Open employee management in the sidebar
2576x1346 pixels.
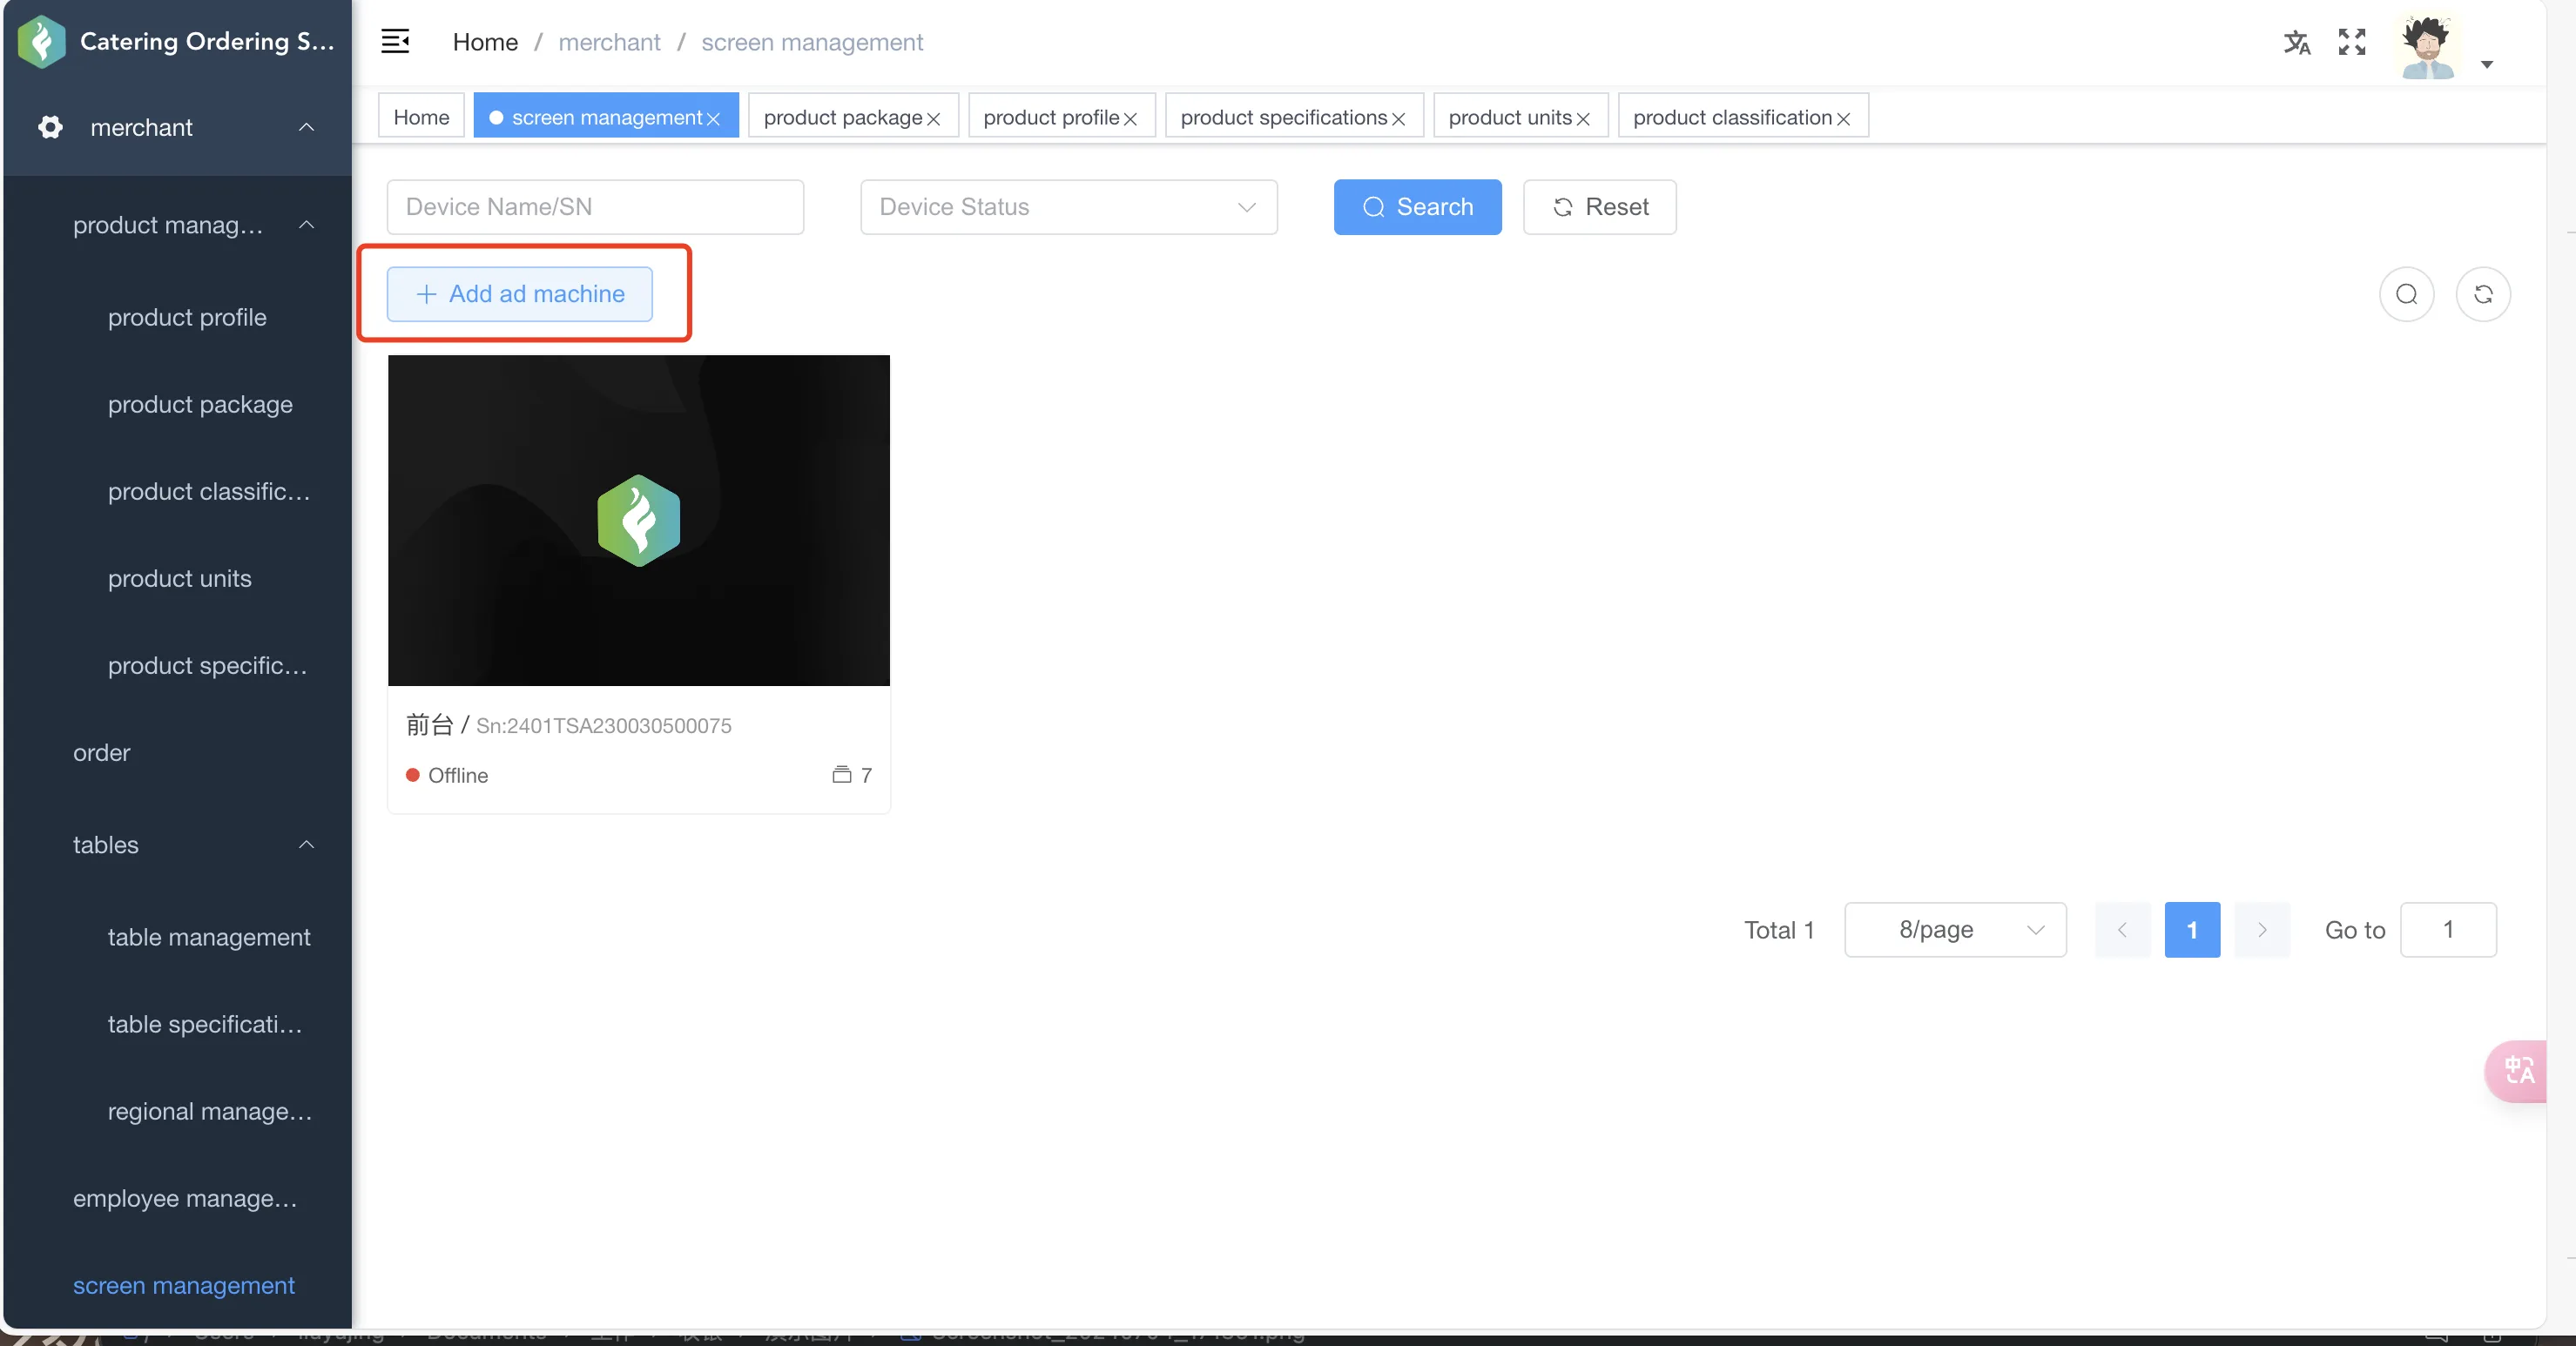185,1198
